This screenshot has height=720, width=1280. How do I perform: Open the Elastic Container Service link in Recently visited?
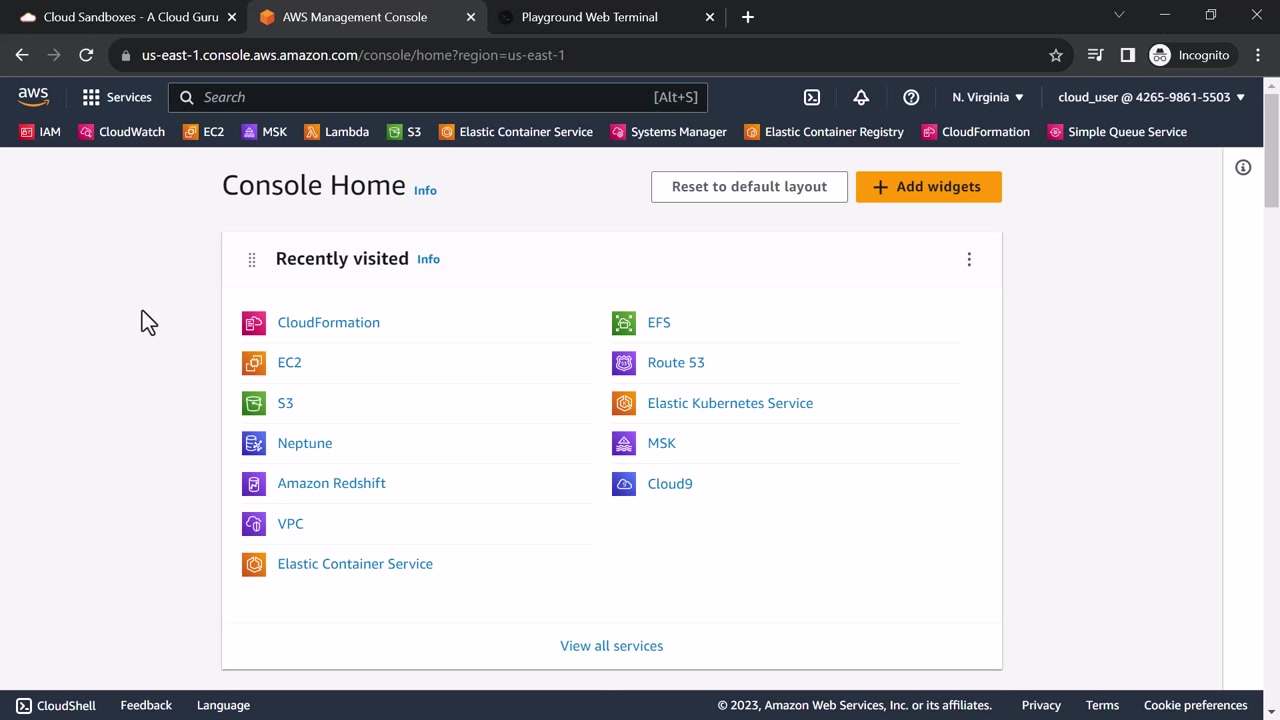[x=355, y=564]
